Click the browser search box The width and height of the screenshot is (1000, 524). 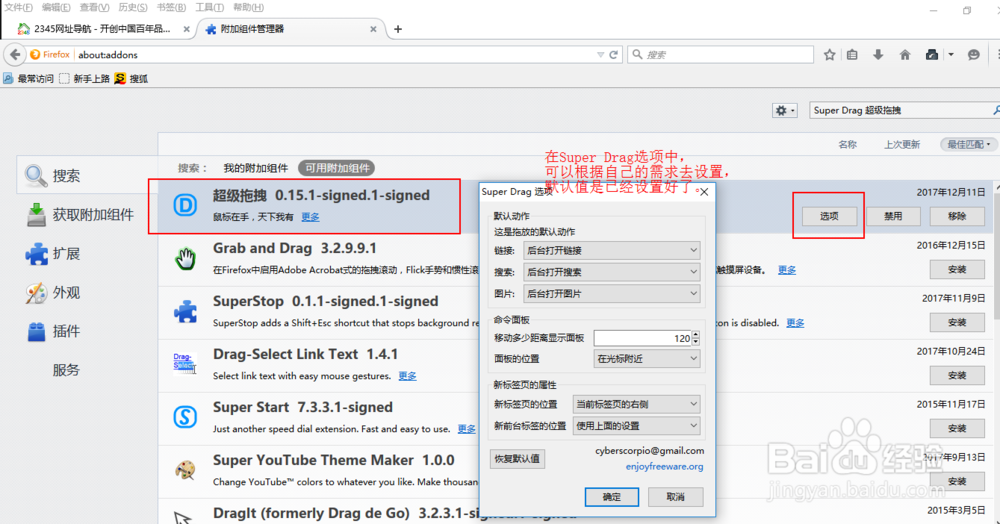(721, 55)
